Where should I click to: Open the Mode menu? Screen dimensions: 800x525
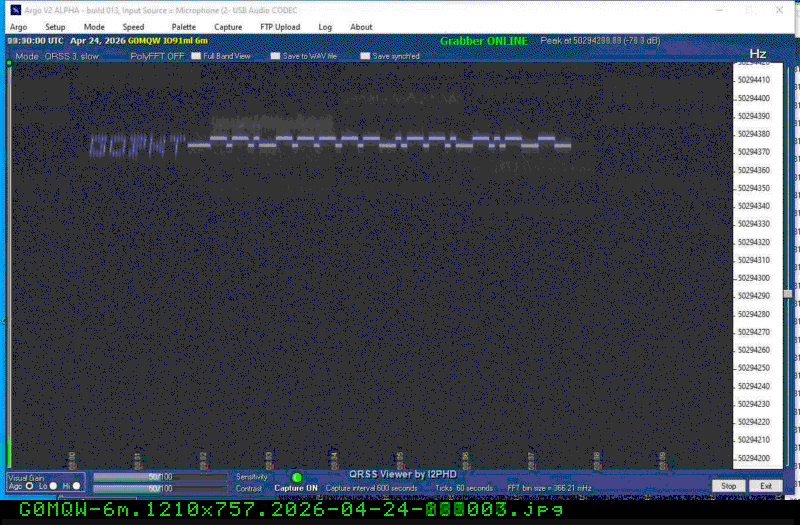(94, 27)
